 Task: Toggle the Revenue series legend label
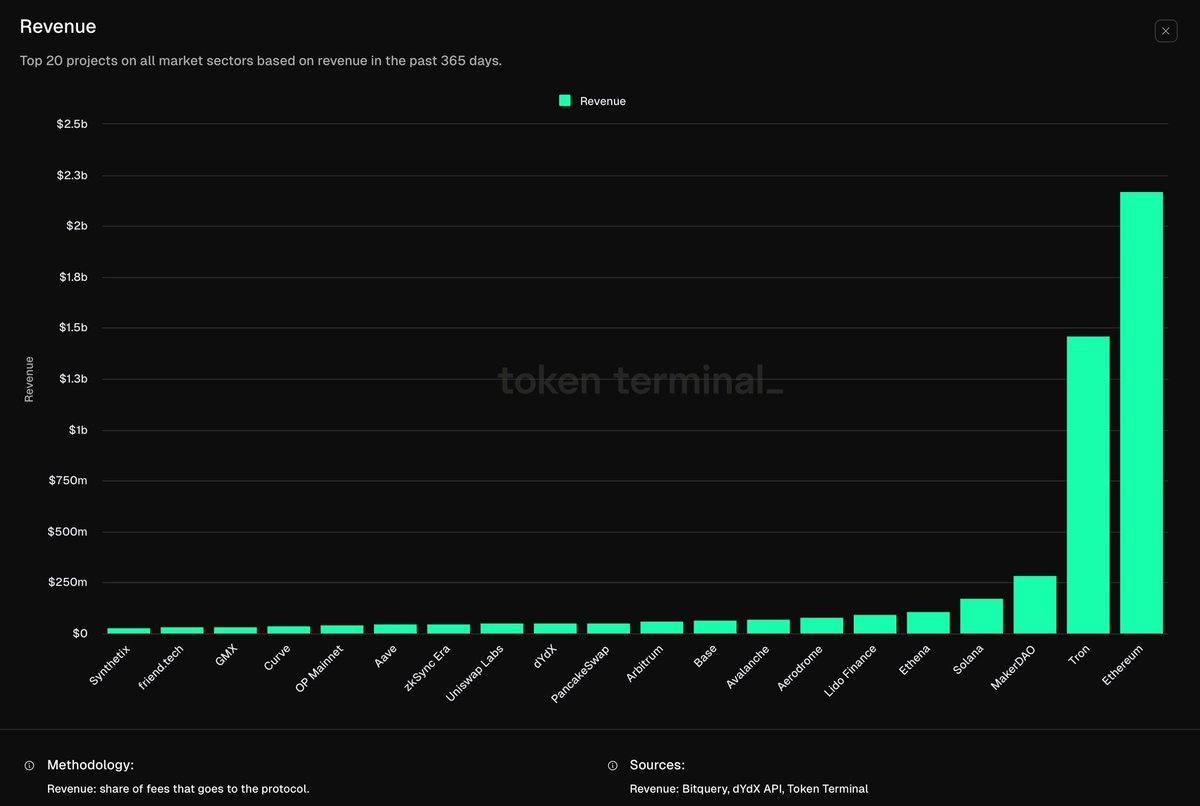click(602, 101)
